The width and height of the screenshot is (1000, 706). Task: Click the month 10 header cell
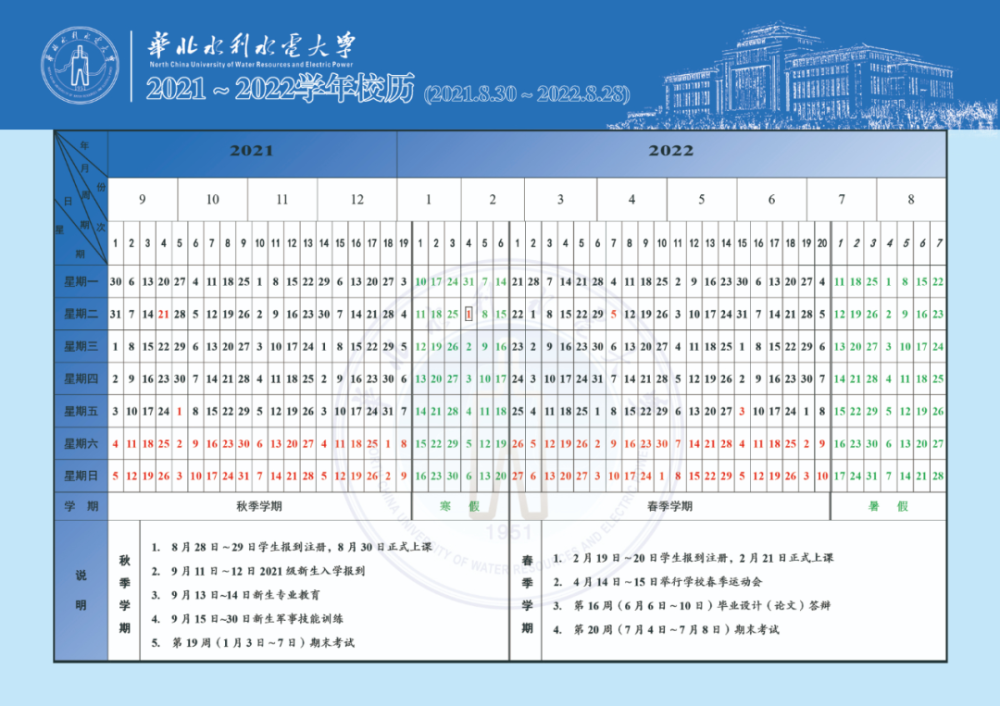(212, 200)
